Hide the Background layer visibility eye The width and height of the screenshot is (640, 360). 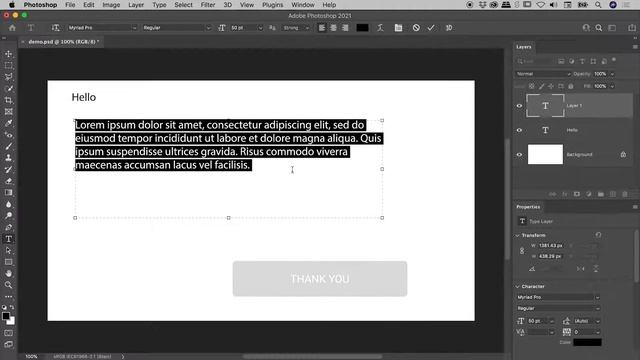point(519,155)
